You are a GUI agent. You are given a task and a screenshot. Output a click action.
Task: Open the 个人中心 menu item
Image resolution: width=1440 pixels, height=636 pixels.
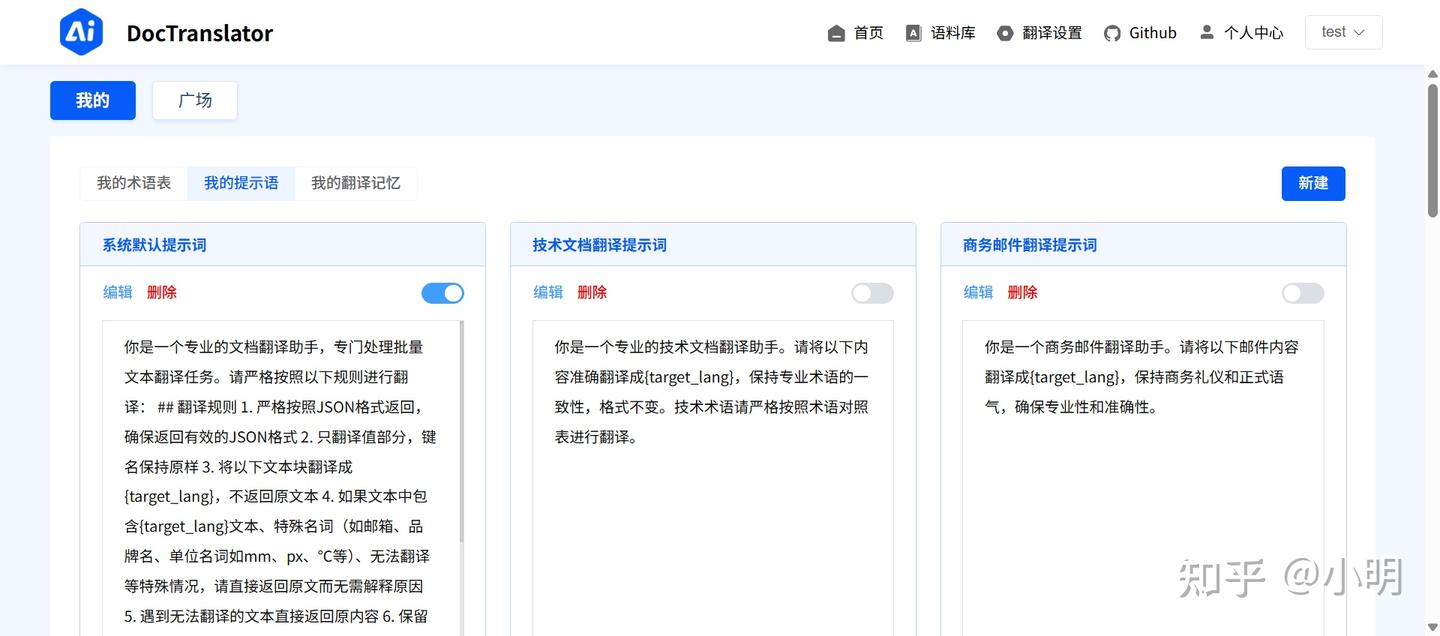(1254, 33)
